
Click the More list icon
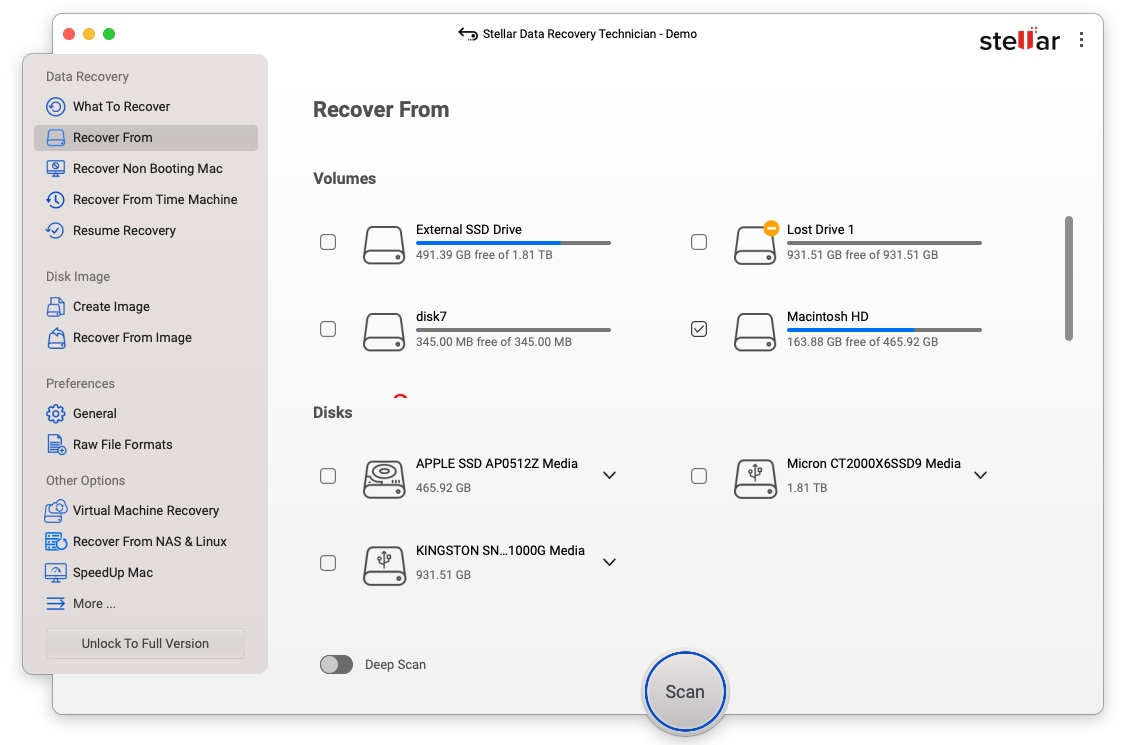(x=55, y=603)
